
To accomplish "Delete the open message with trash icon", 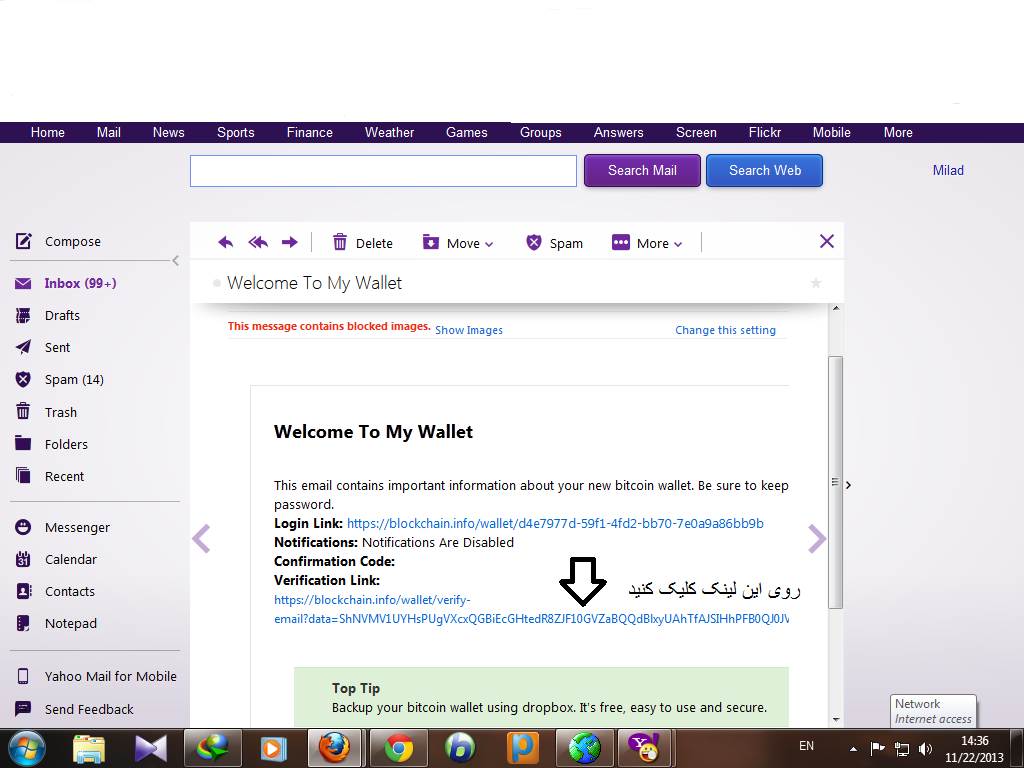I will [340, 242].
